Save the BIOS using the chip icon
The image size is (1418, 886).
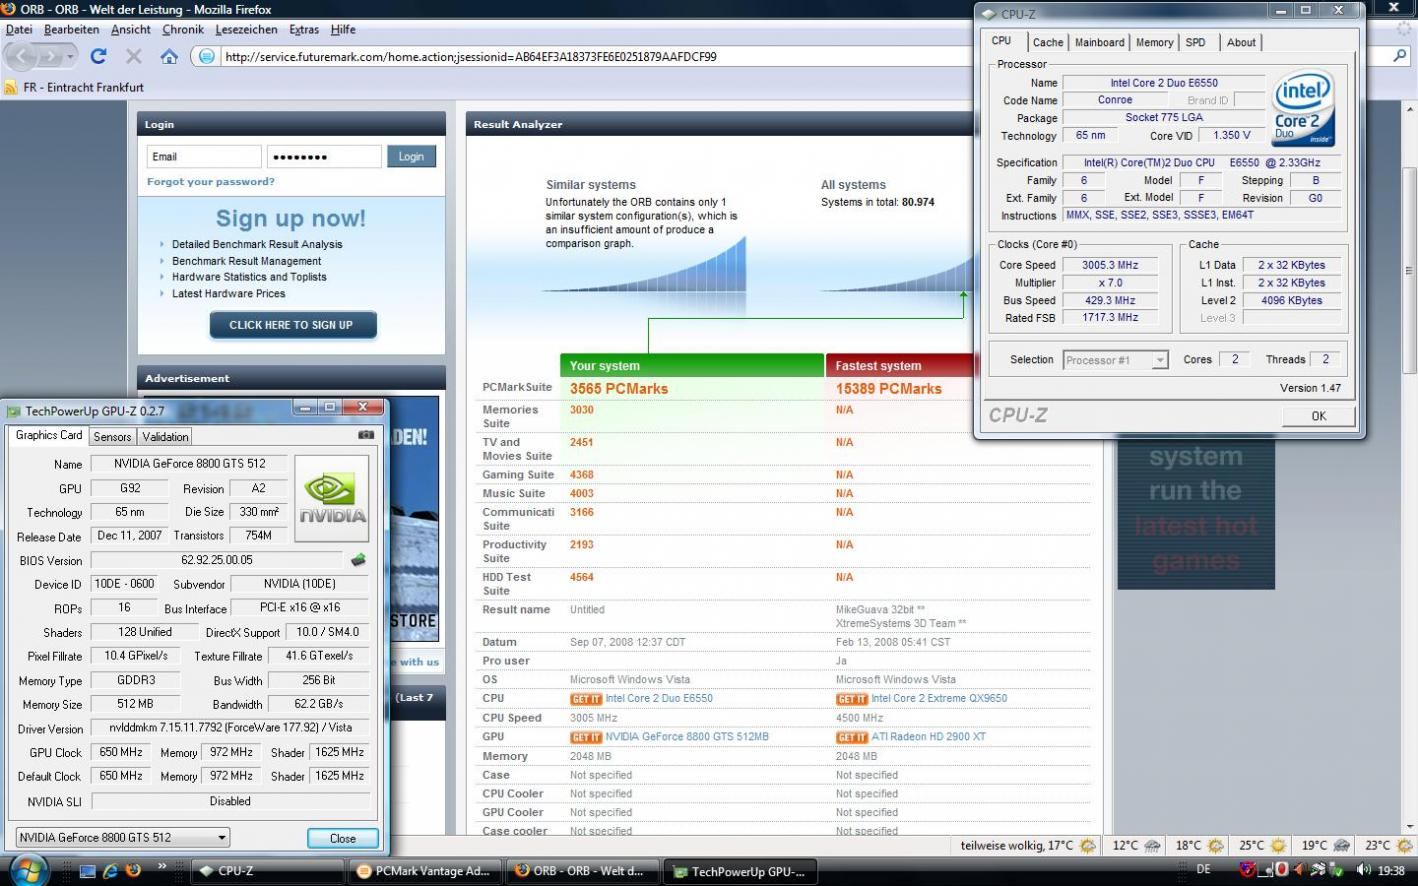358,560
